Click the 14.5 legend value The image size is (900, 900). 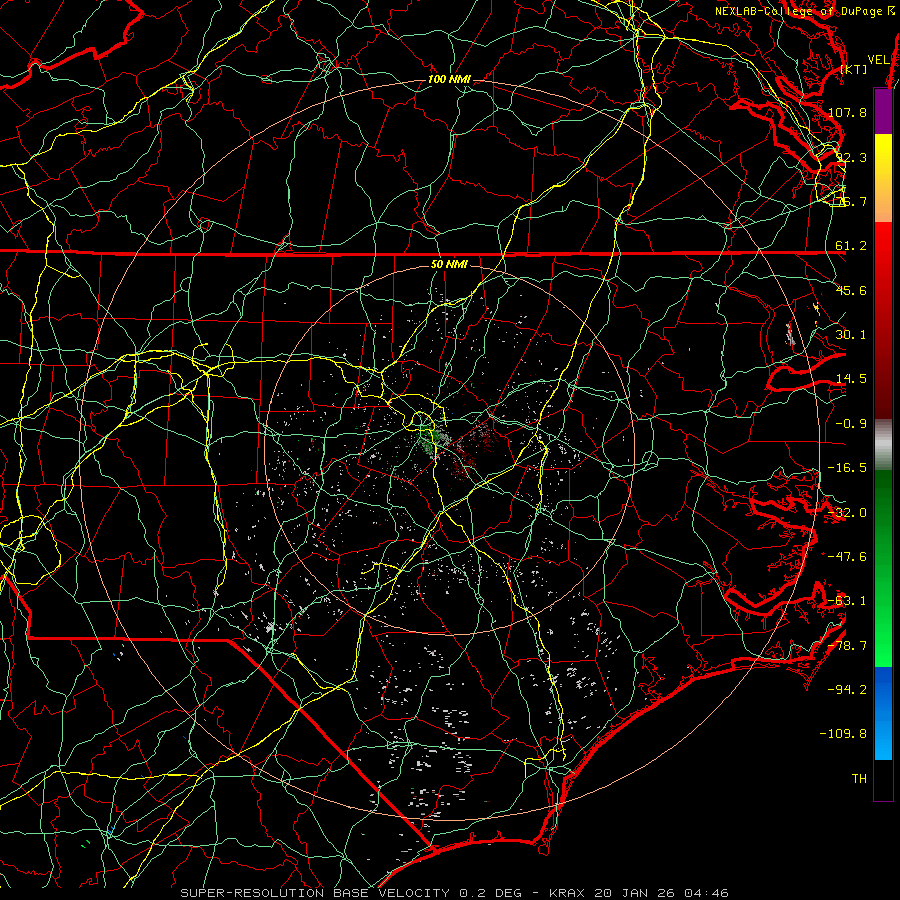click(x=851, y=379)
